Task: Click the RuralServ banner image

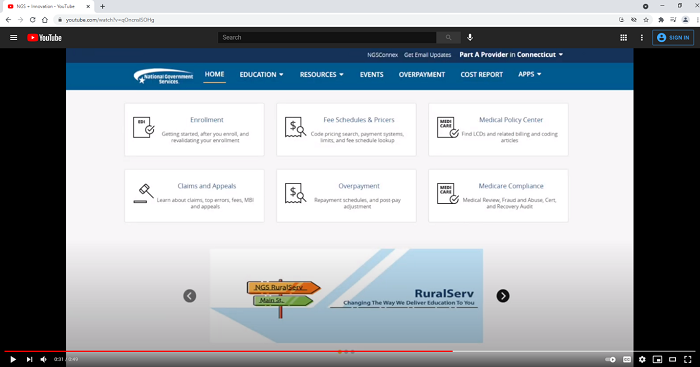Action: click(346, 296)
